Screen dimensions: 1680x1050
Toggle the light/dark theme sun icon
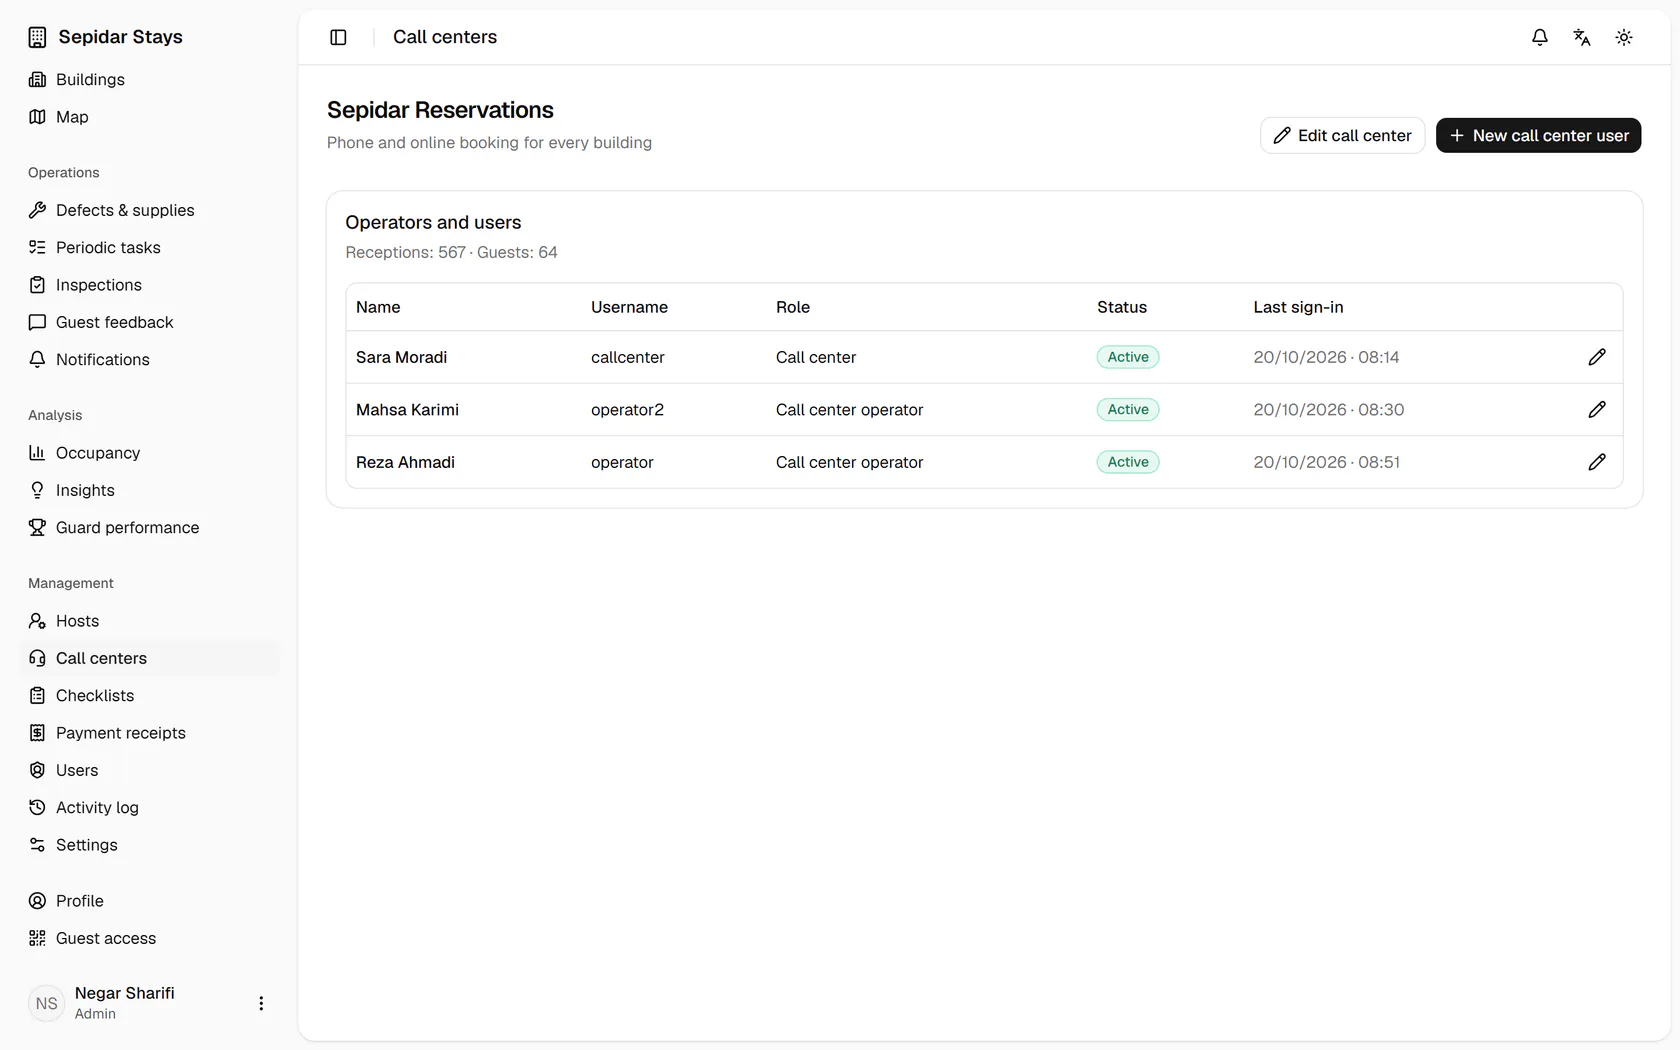coord(1624,37)
